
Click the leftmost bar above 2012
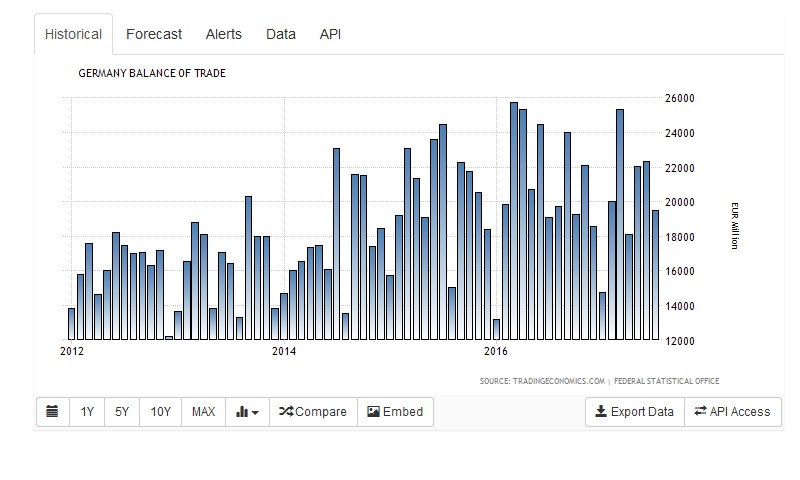tap(71, 324)
